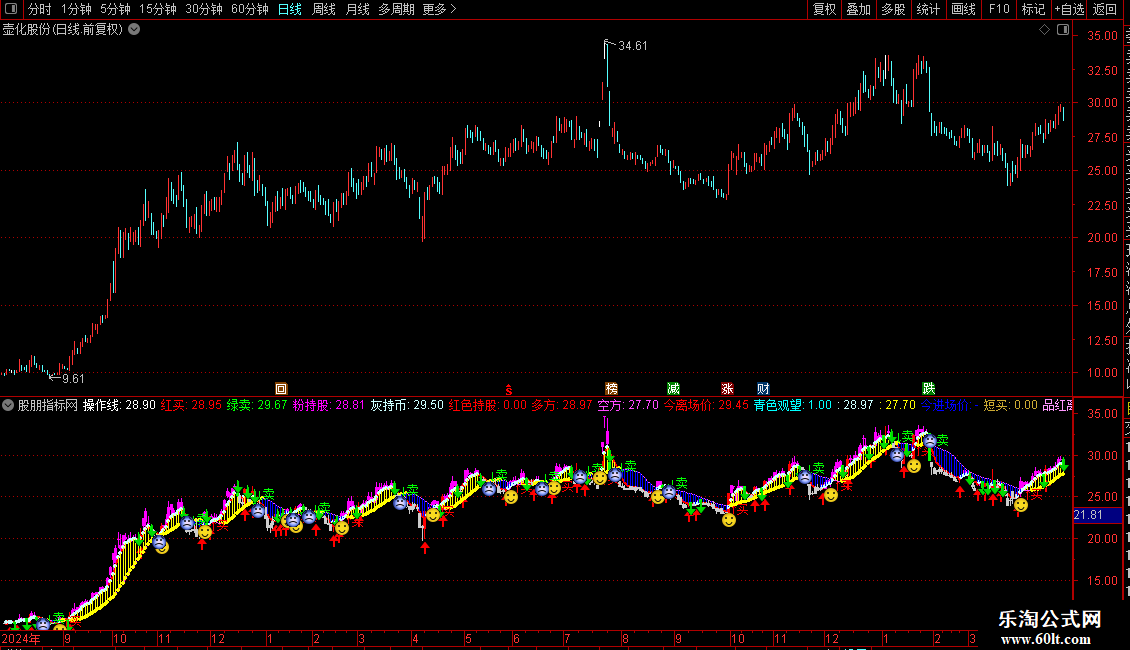Click the 短买: 0.00 indicator value
This screenshot has width=1130, height=650.
[x=1010, y=405]
